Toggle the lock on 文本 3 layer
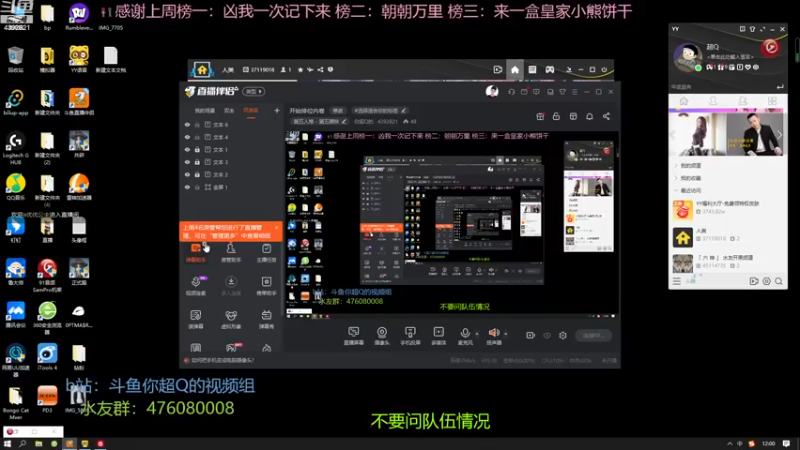The image size is (800, 450). tap(197, 162)
